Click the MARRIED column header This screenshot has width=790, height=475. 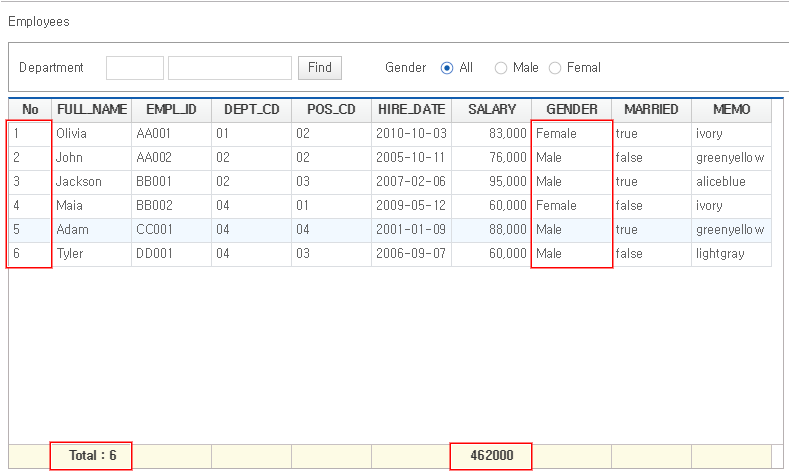(651, 110)
